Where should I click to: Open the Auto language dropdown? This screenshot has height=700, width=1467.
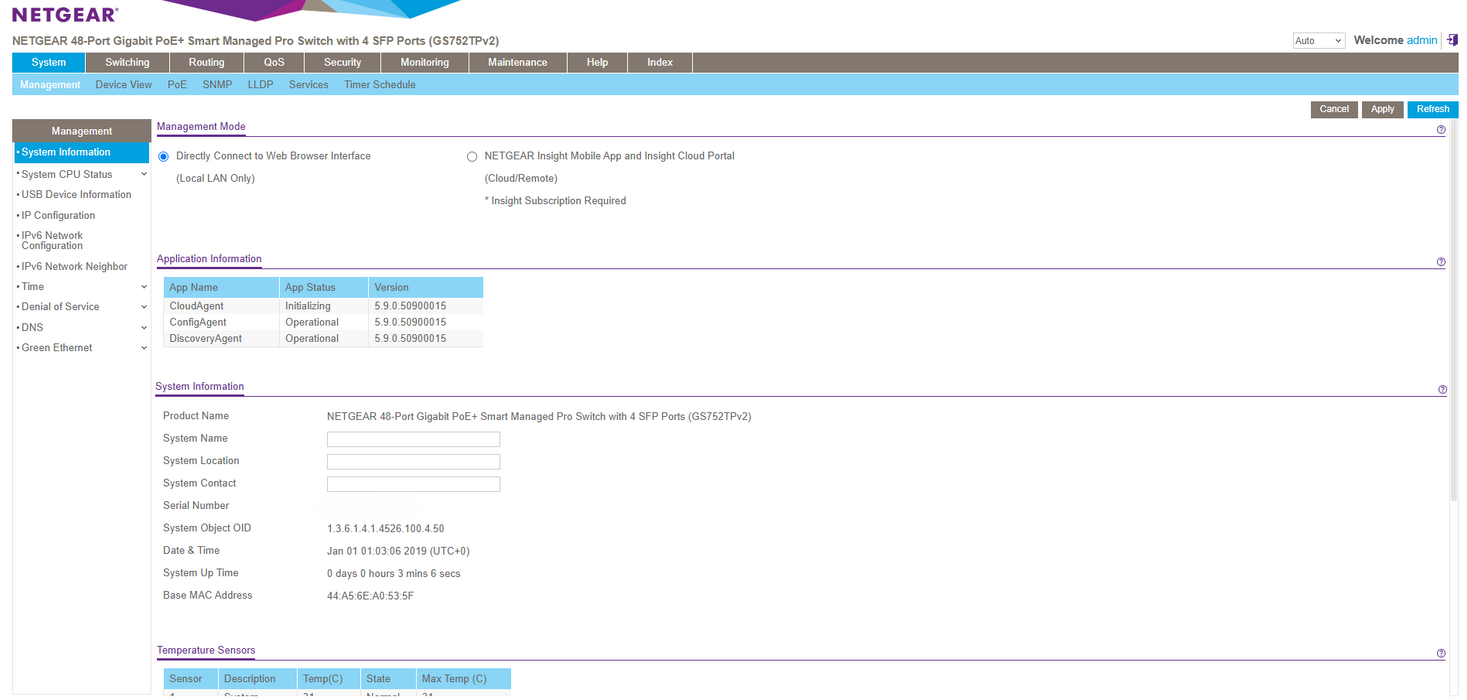point(1318,41)
